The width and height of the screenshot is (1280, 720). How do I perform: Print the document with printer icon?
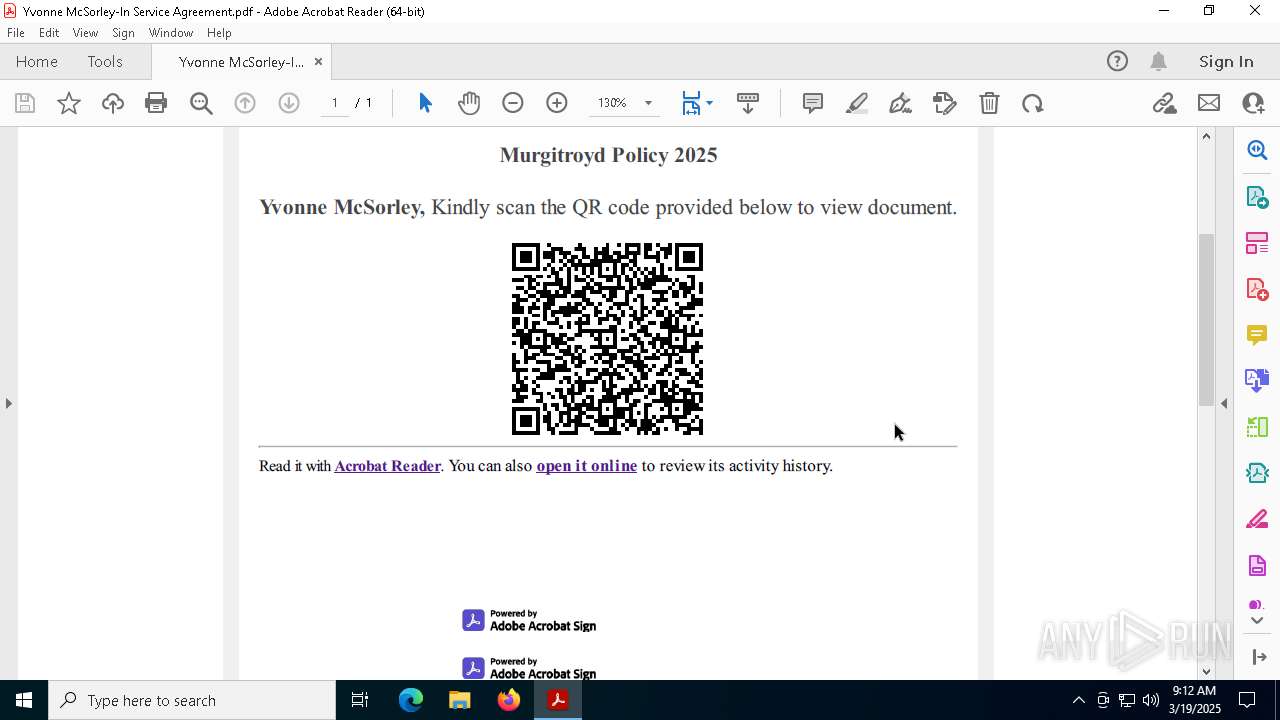156,103
